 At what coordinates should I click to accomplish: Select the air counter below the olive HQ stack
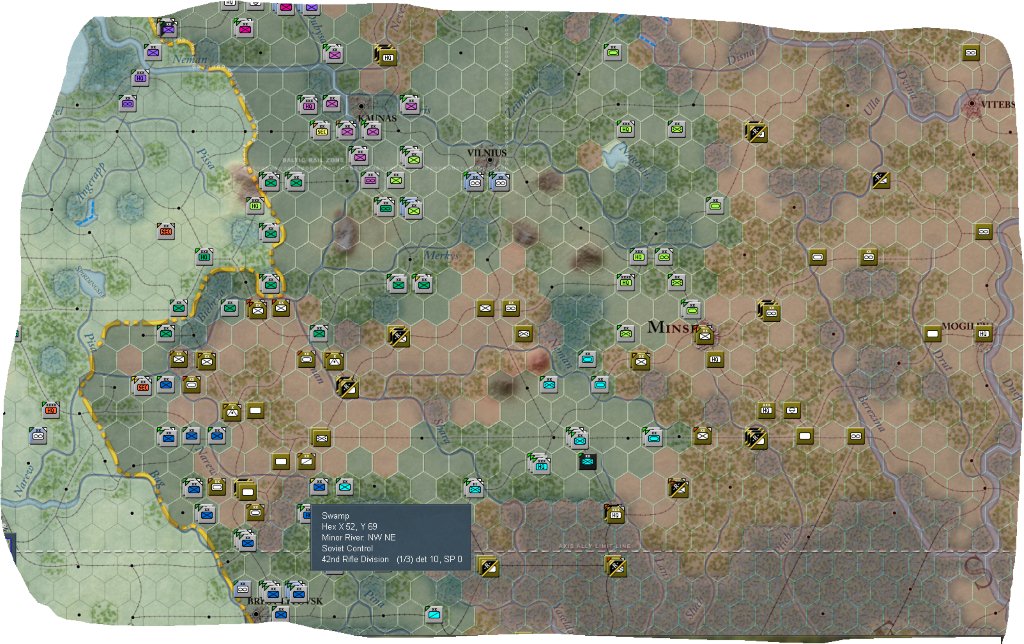[615, 566]
